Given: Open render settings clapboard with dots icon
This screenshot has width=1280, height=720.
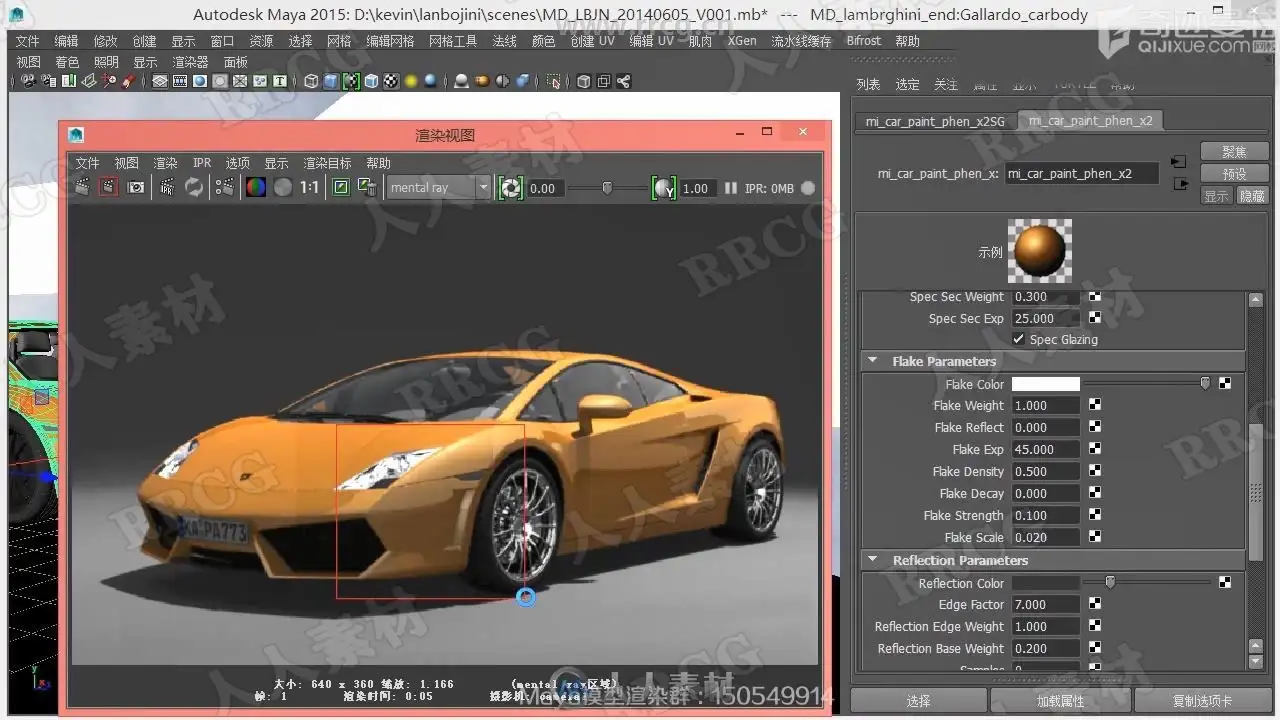Looking at the screenshot, I should [x=225, y=187].
